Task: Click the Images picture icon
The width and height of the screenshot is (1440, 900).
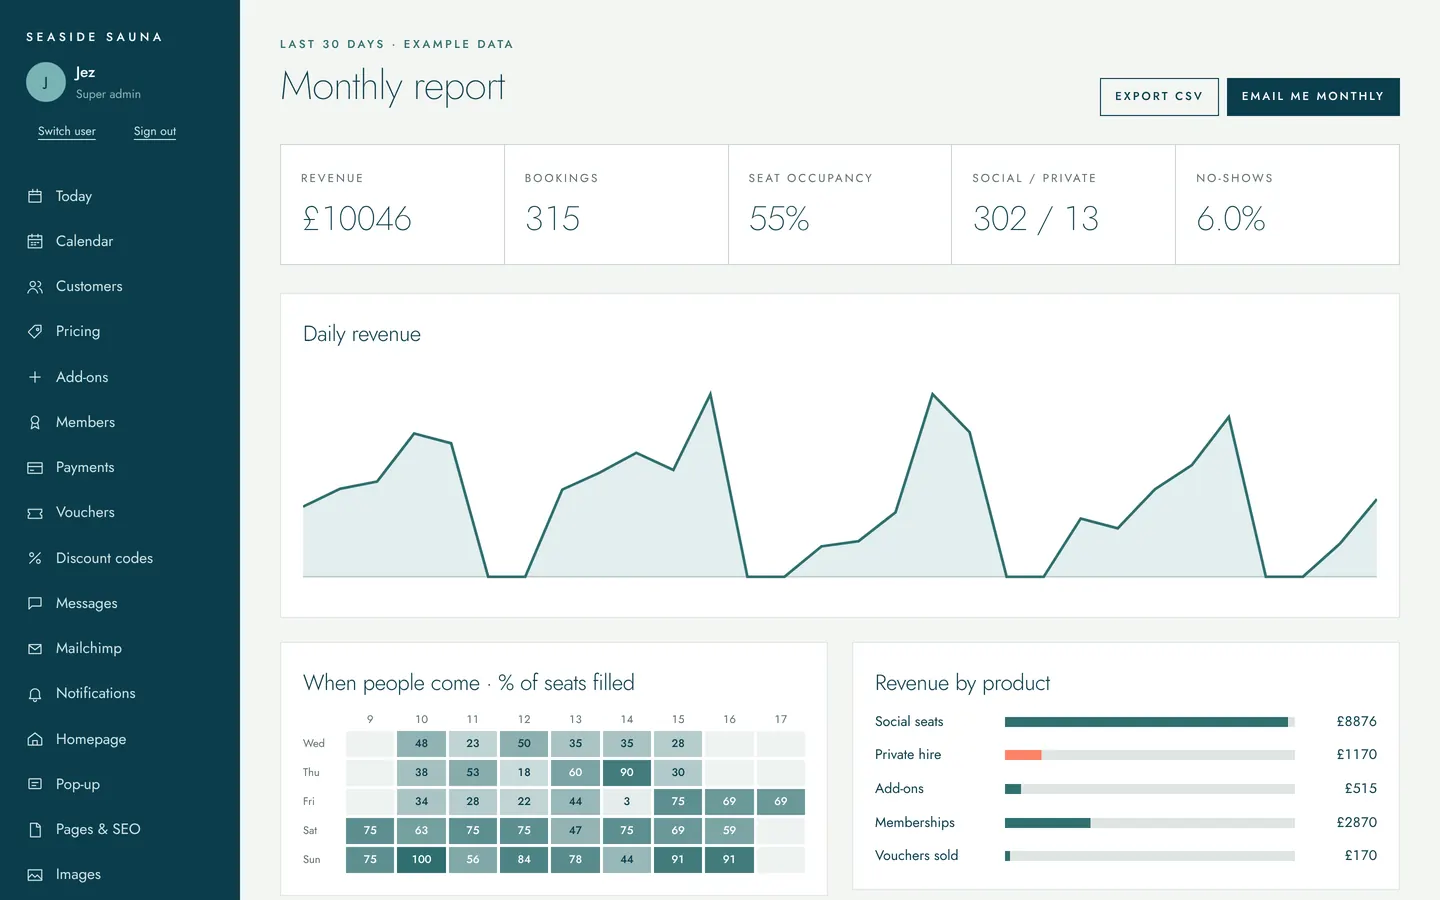Action: [35, 875]
